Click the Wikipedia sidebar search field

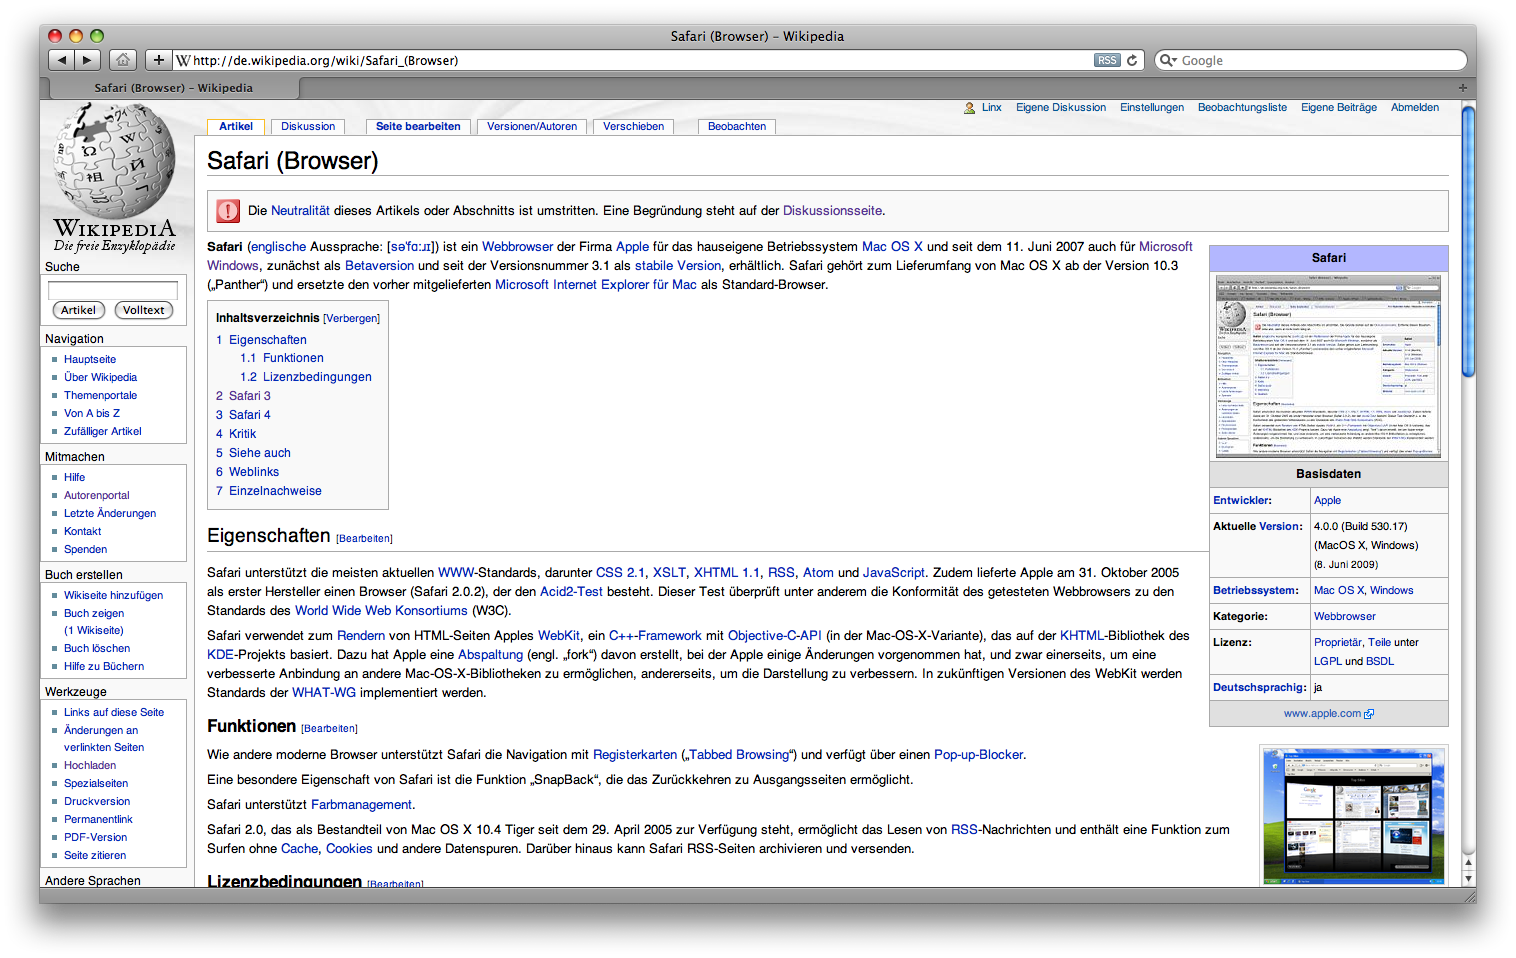coord(113,290)
